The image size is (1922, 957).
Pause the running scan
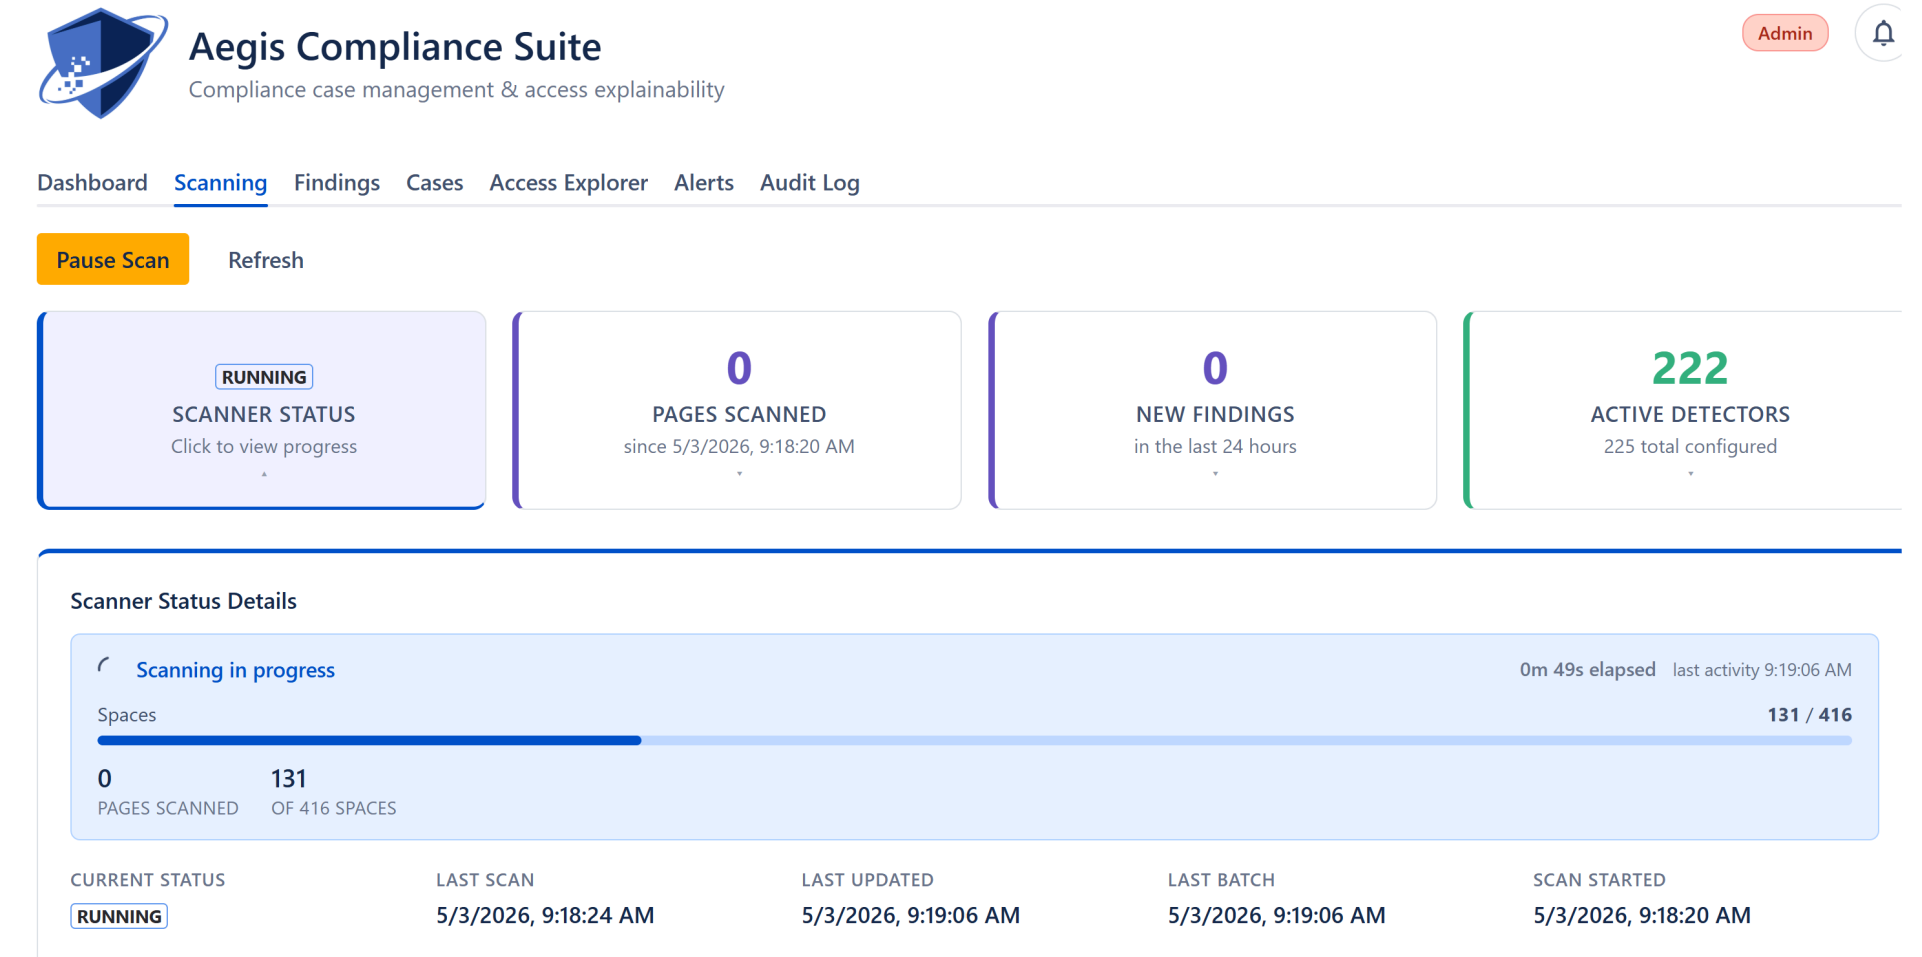113,259
